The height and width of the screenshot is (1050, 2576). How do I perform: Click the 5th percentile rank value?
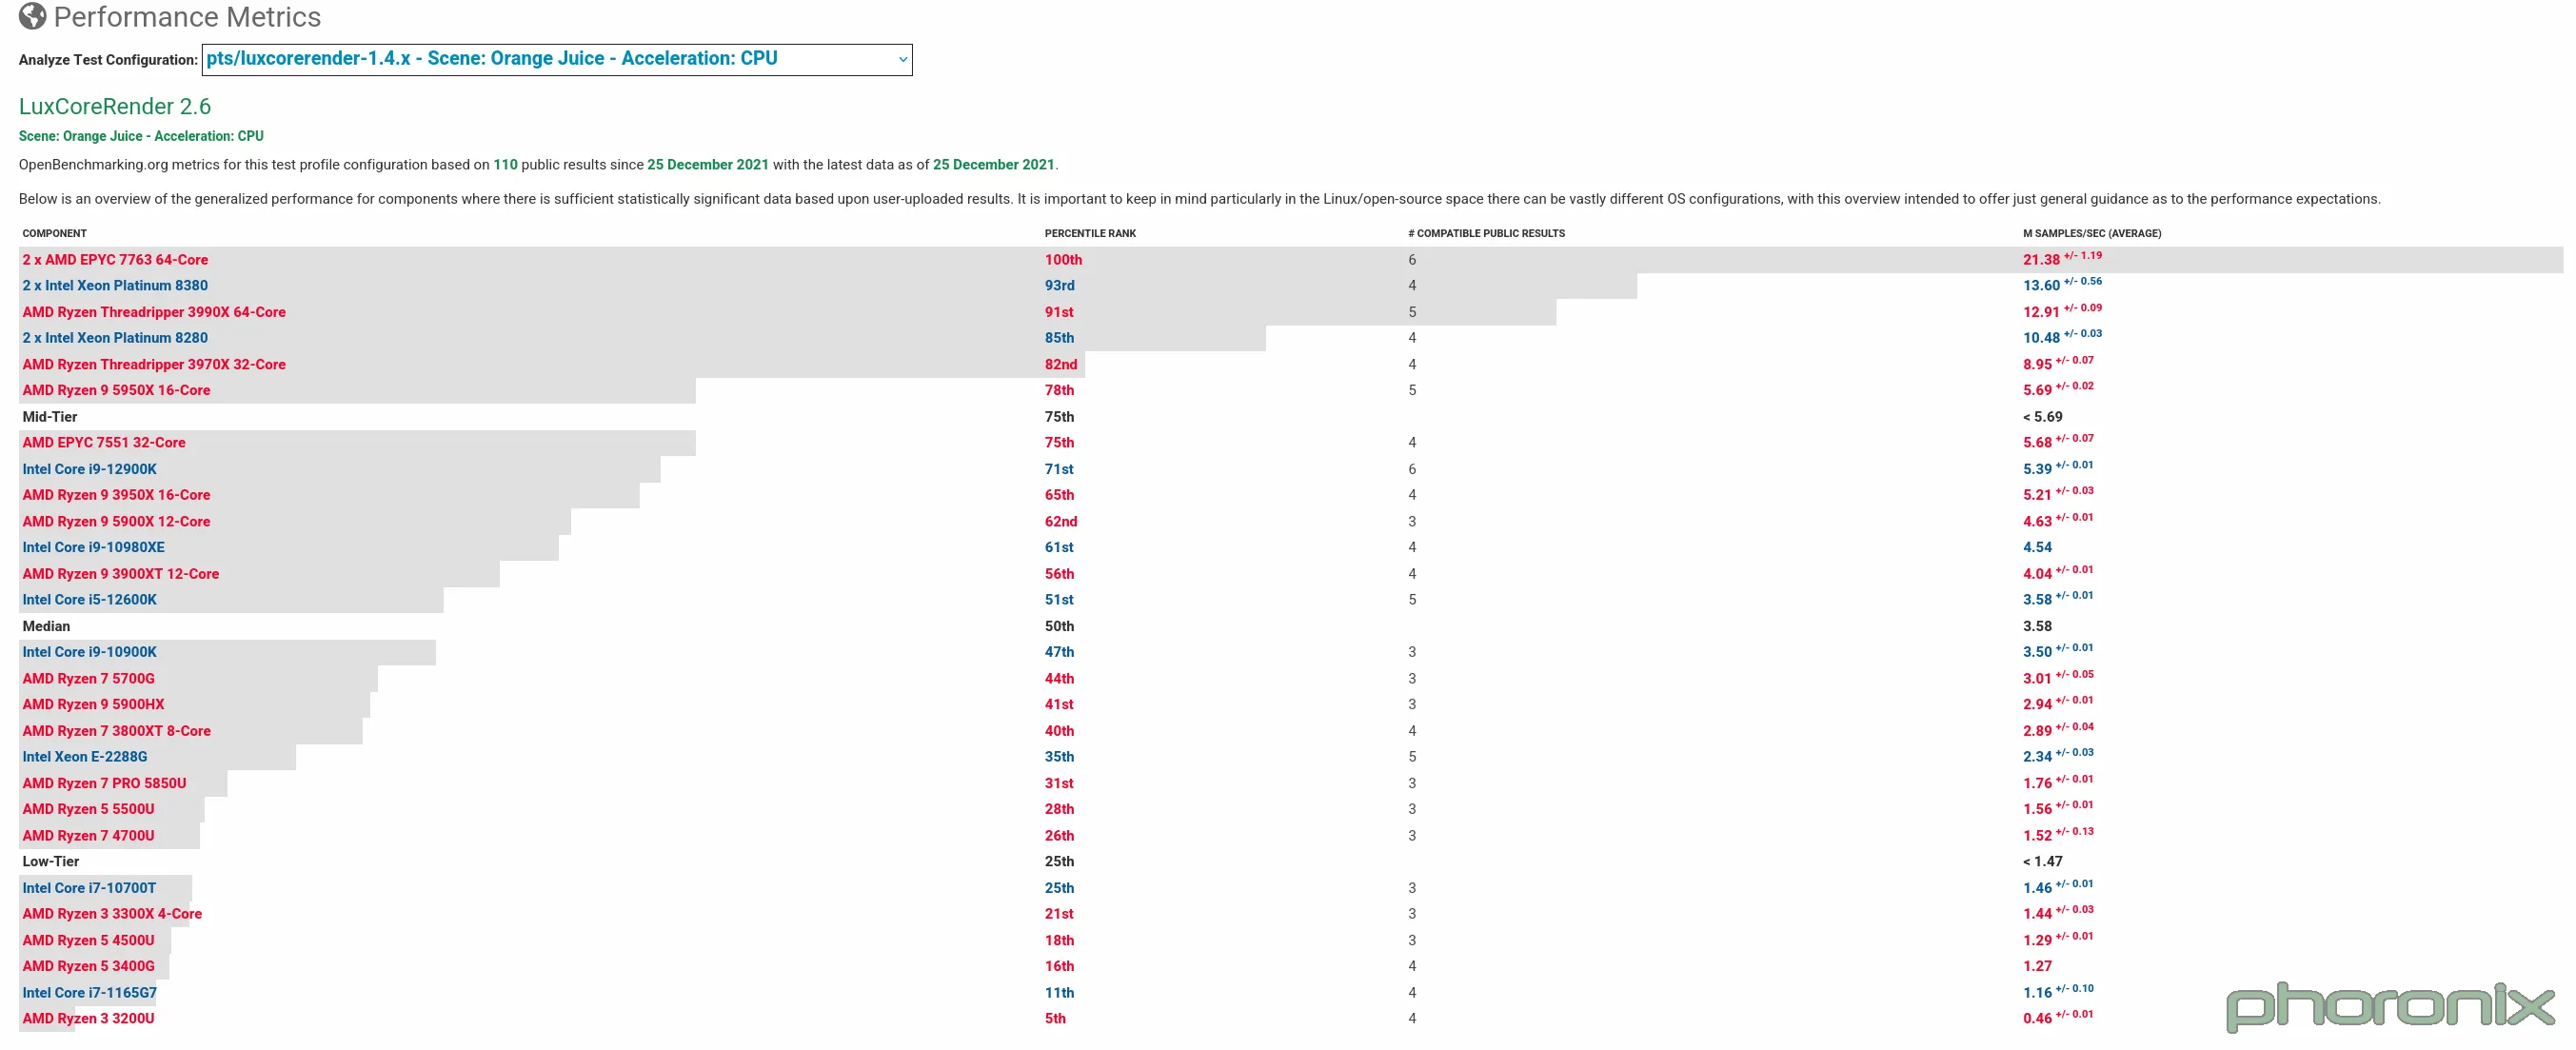1055,1019
